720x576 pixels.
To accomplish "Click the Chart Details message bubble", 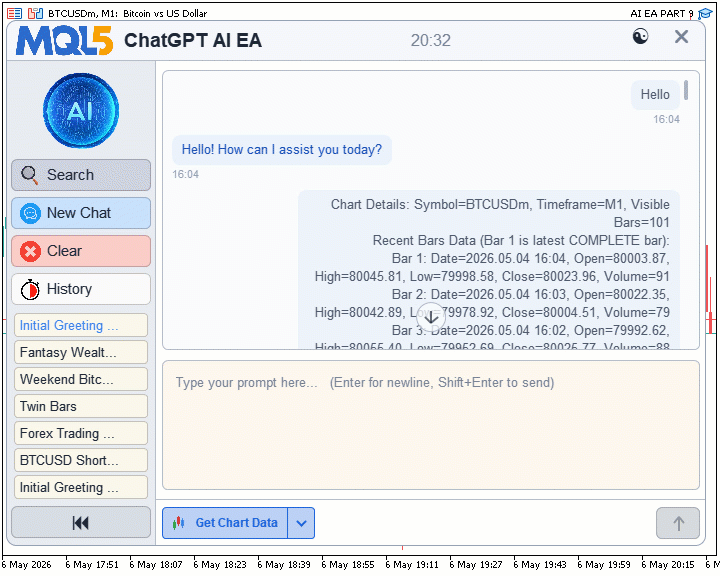I will (489, 270).
